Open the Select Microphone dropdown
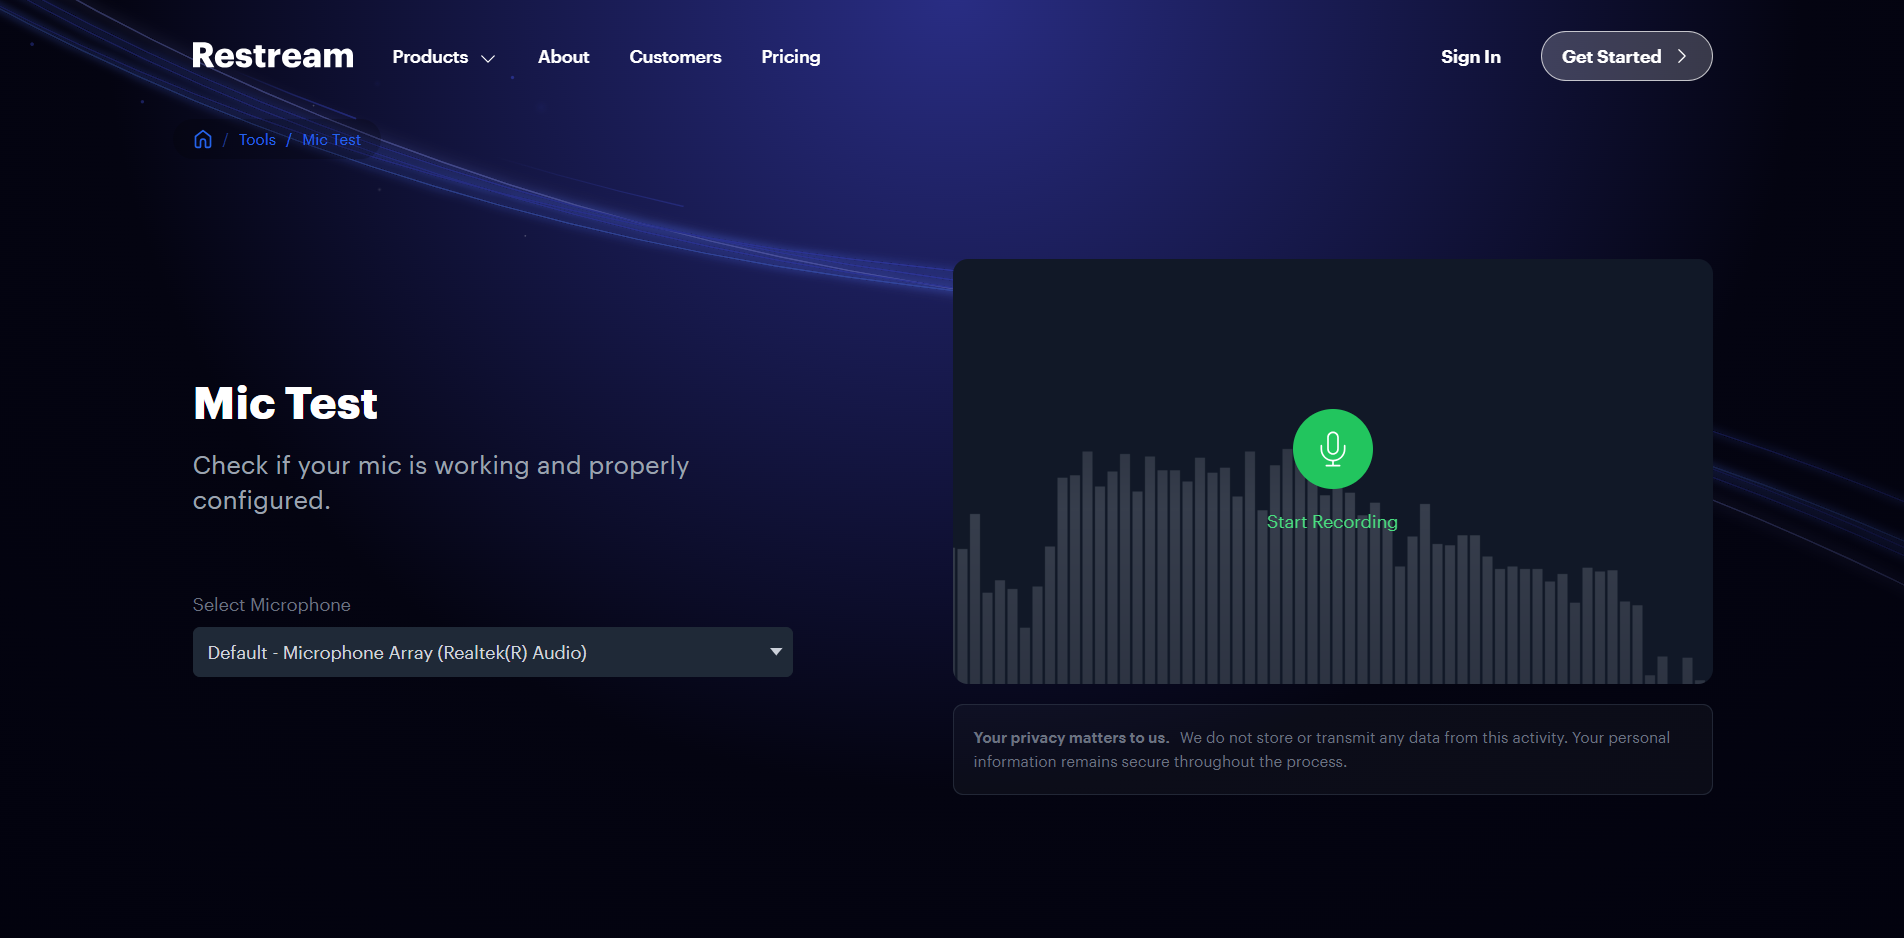Image resolution: width=1904 pixels, height=938 pixels. [x=492, y=652]
